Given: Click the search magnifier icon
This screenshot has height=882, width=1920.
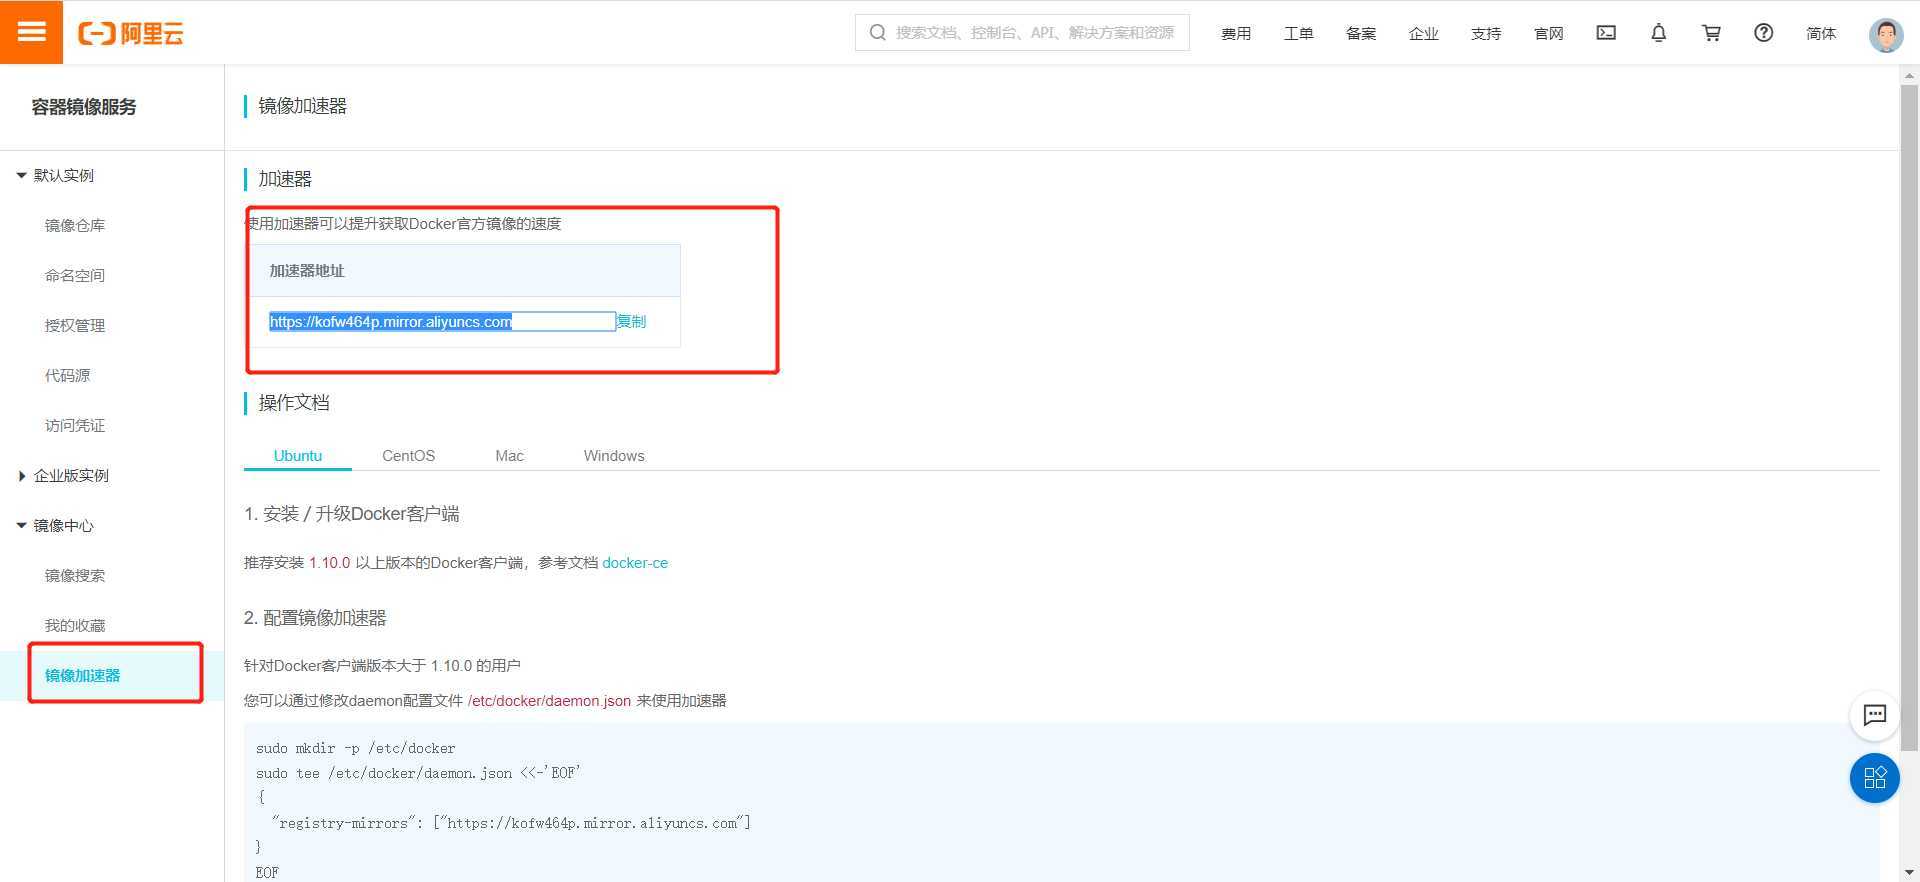Looking at the screenshot, I should (x=877, y=33).
